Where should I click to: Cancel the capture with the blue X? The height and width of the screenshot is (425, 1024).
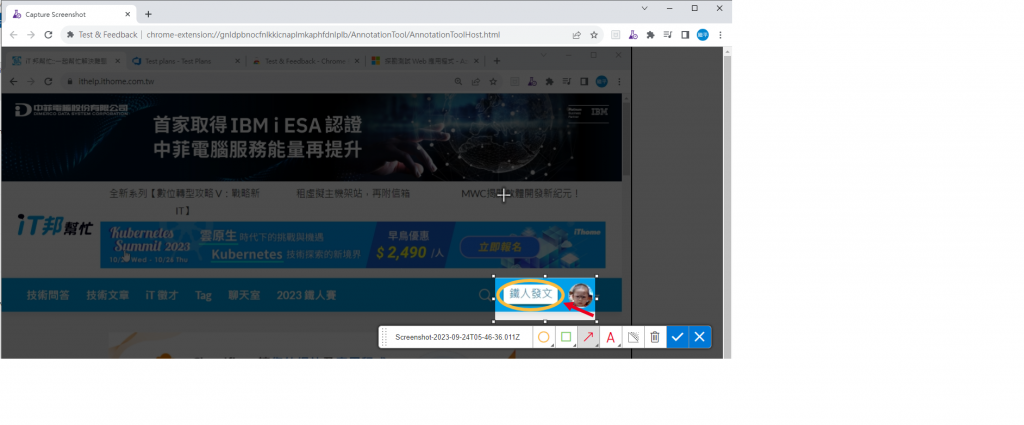click(x=699, y=337)
